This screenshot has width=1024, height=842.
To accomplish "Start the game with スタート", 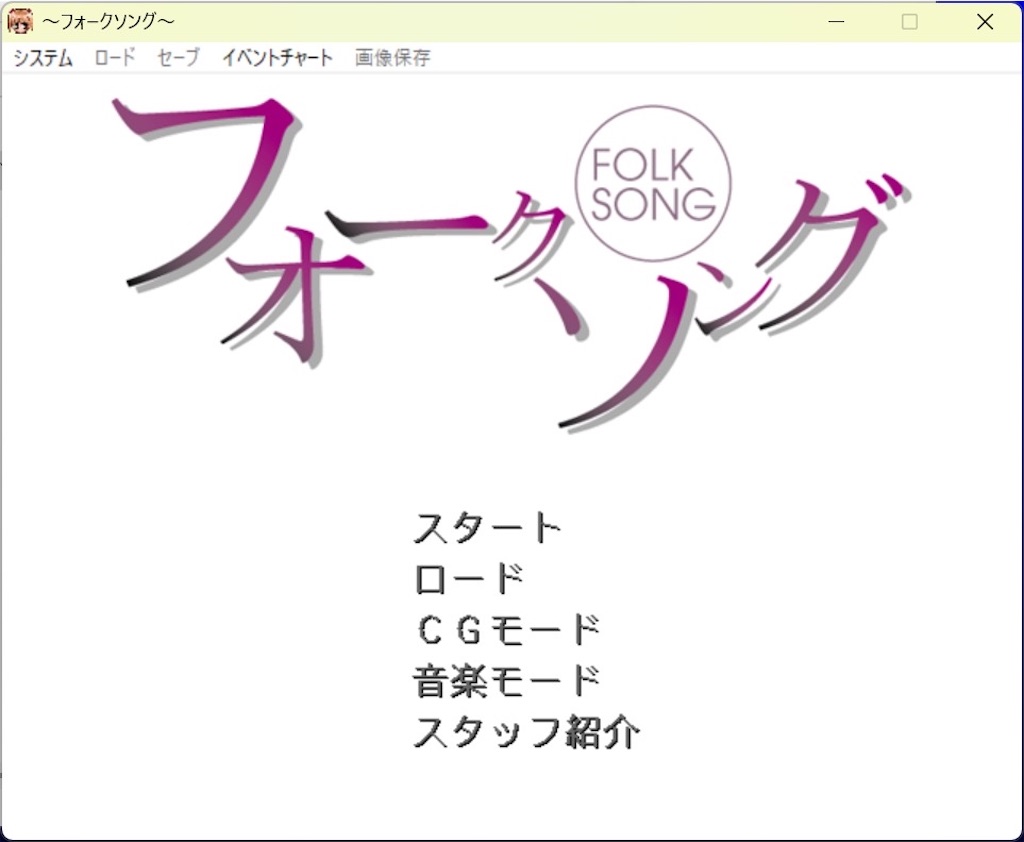I will (487, 528).
